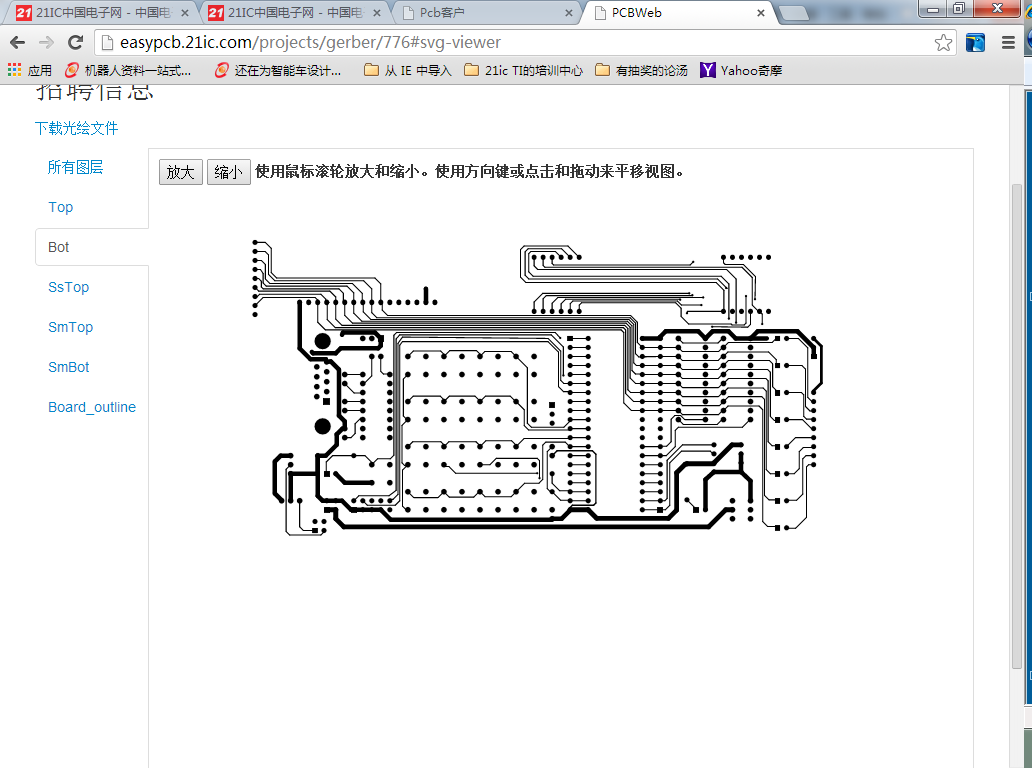Click the browser forward arrow
Screen dimensions: 1032x768
pyautogui.click(x=46, y=43)
